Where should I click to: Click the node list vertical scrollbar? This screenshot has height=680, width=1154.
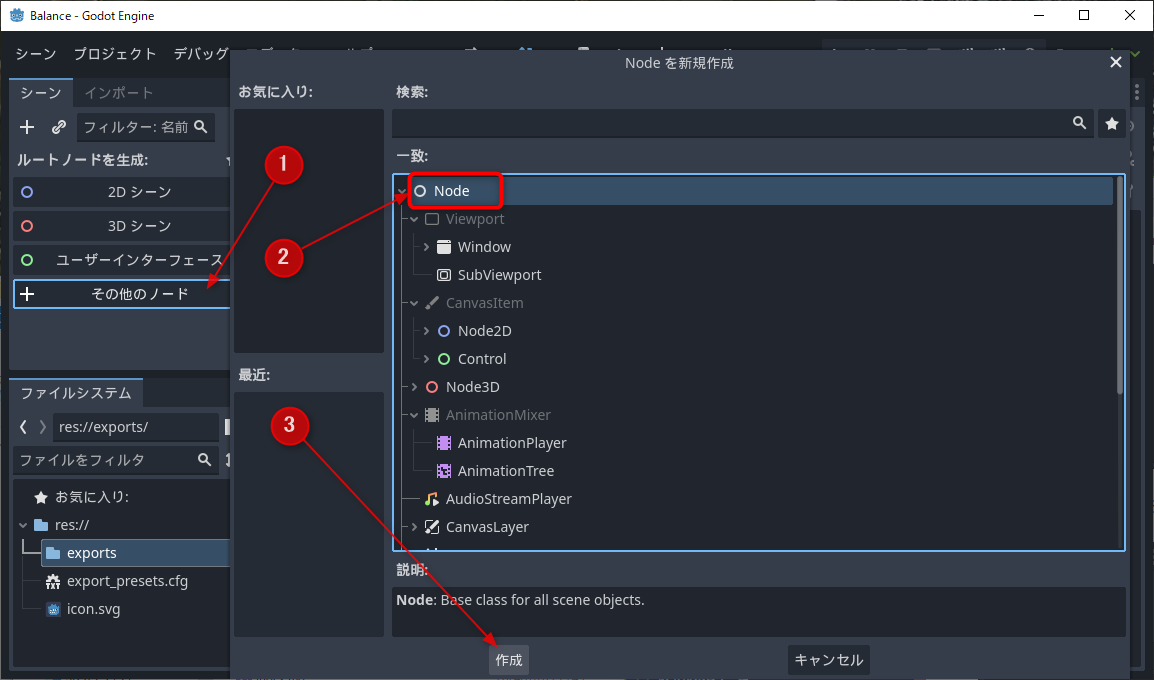(1119, 290)
